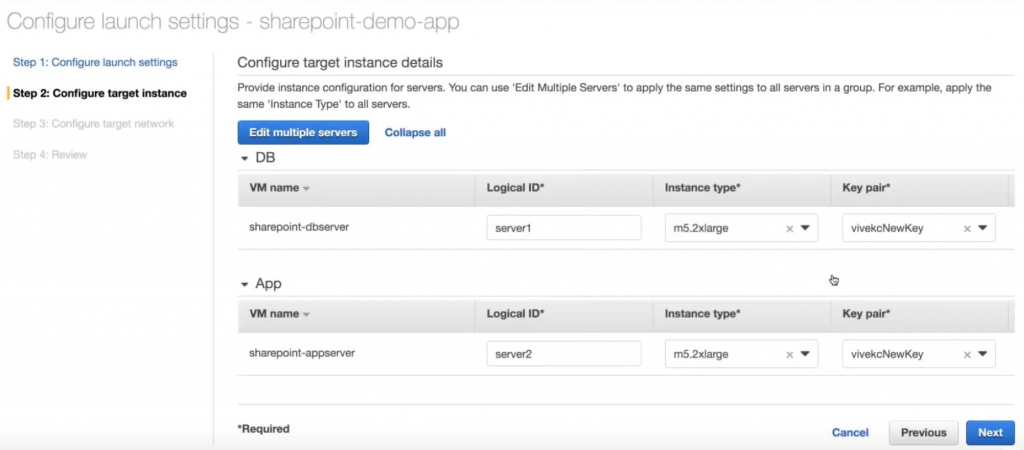
Task: Open the key pair dropdown for sharepoint-dbserver
Action: point(983,228)
